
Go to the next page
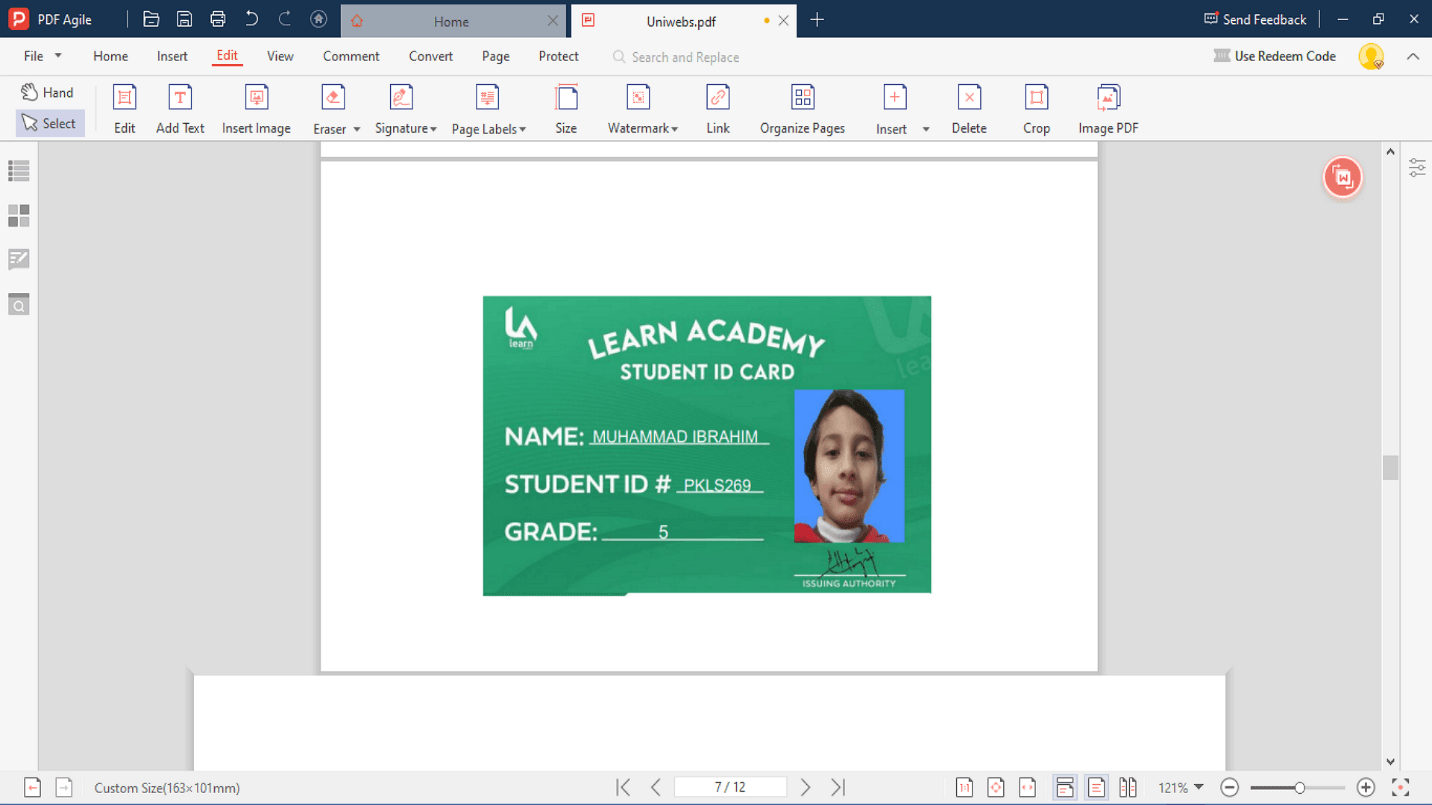pos(806,788)
